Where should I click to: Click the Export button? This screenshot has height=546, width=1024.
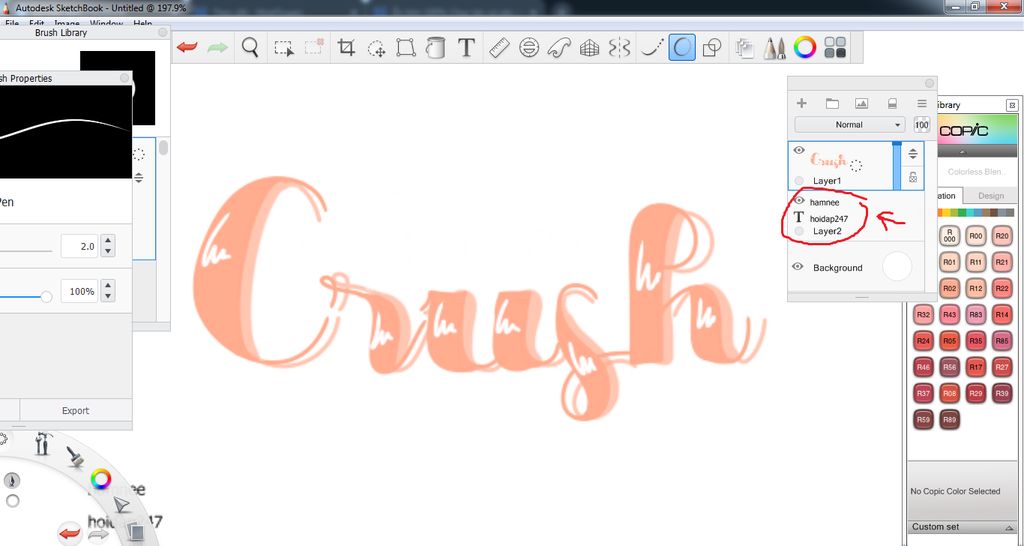(x=75, y=411)
